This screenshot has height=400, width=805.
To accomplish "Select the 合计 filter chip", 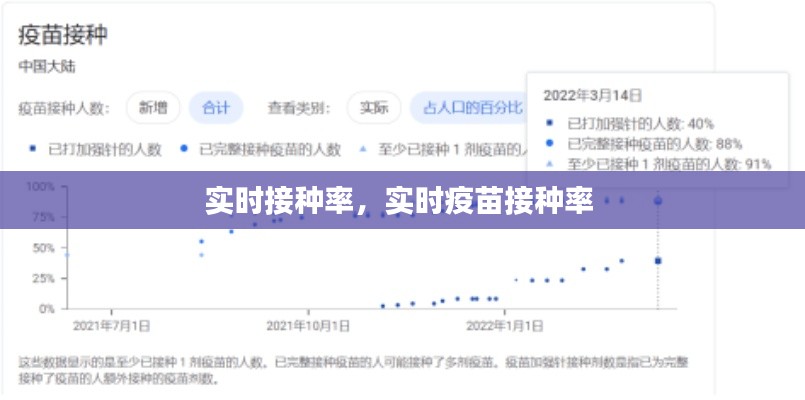I will tap(215, 107).
